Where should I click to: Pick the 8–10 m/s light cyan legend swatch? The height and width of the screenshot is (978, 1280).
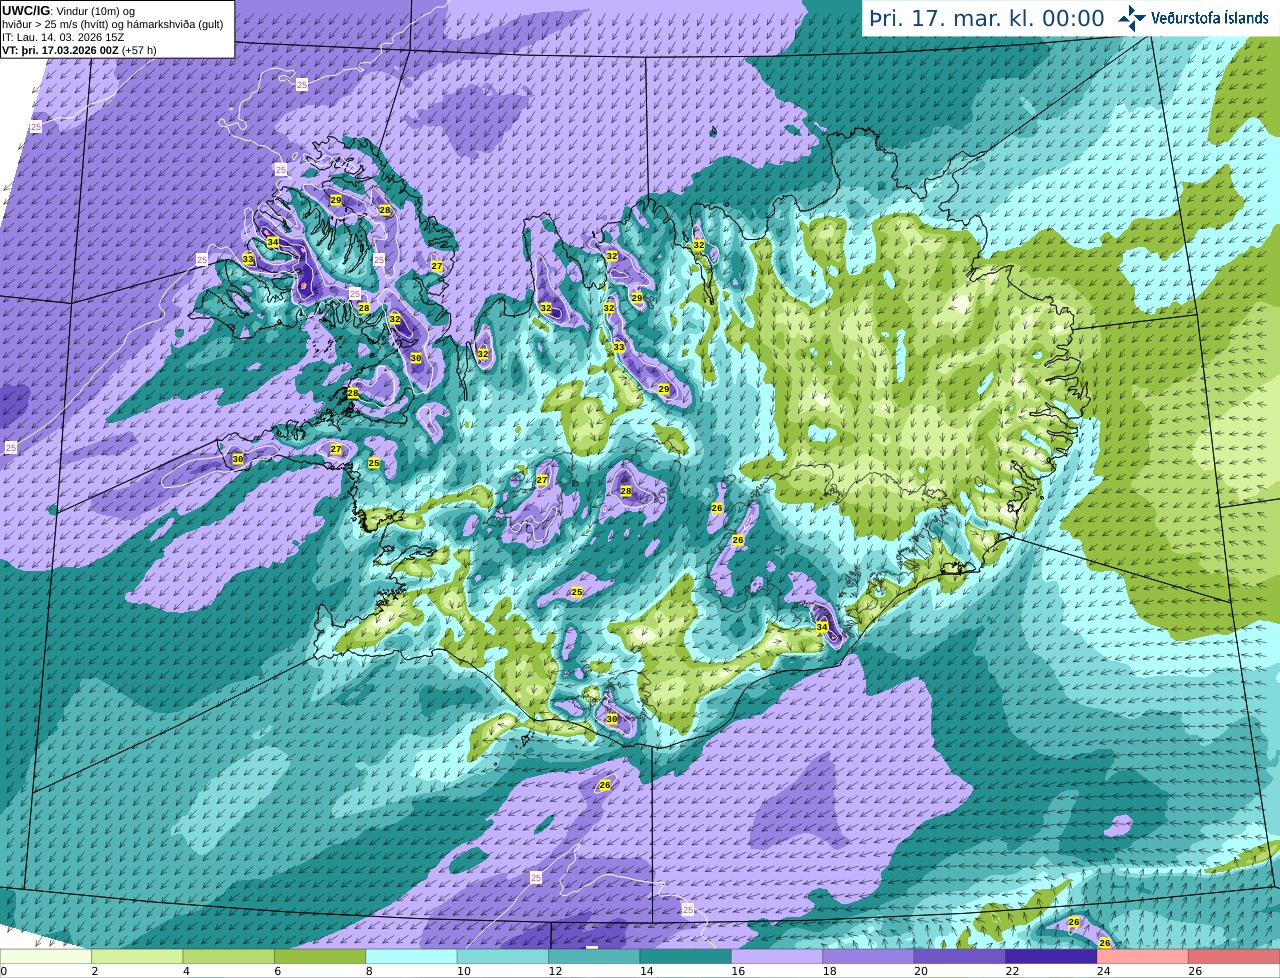point(411,957)
